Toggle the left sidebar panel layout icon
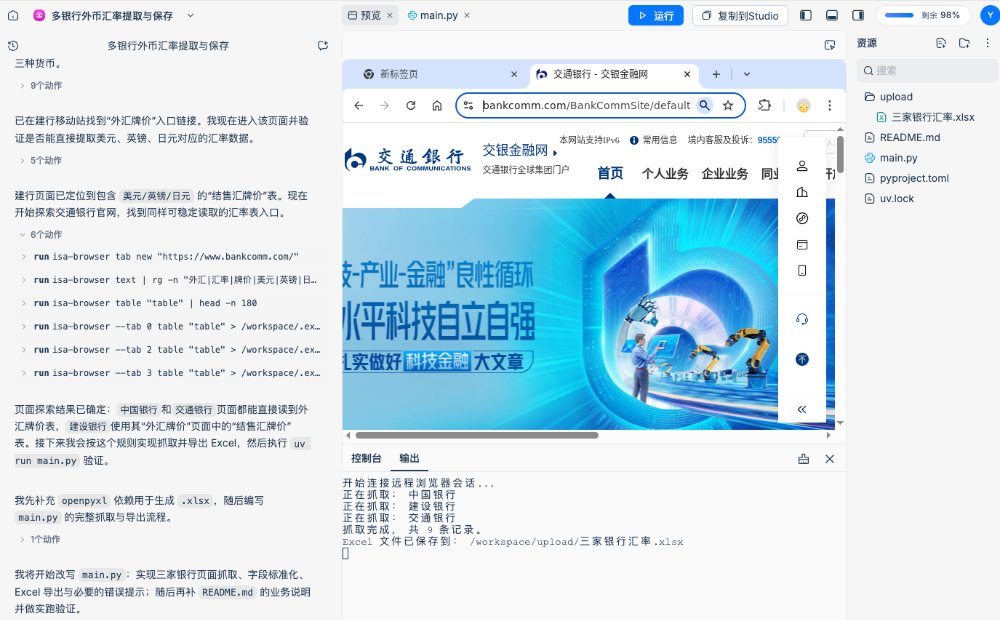 click(x=805, y=15)
